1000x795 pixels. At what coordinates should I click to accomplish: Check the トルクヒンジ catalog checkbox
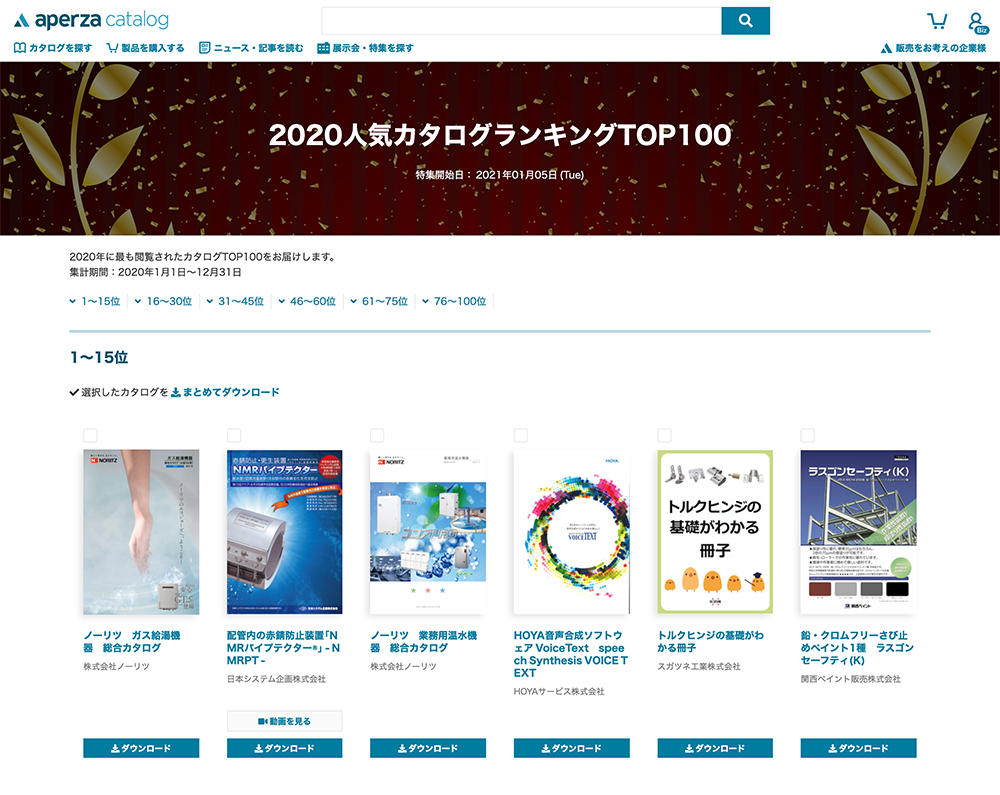pyautogui.click(x=665, y=435)
